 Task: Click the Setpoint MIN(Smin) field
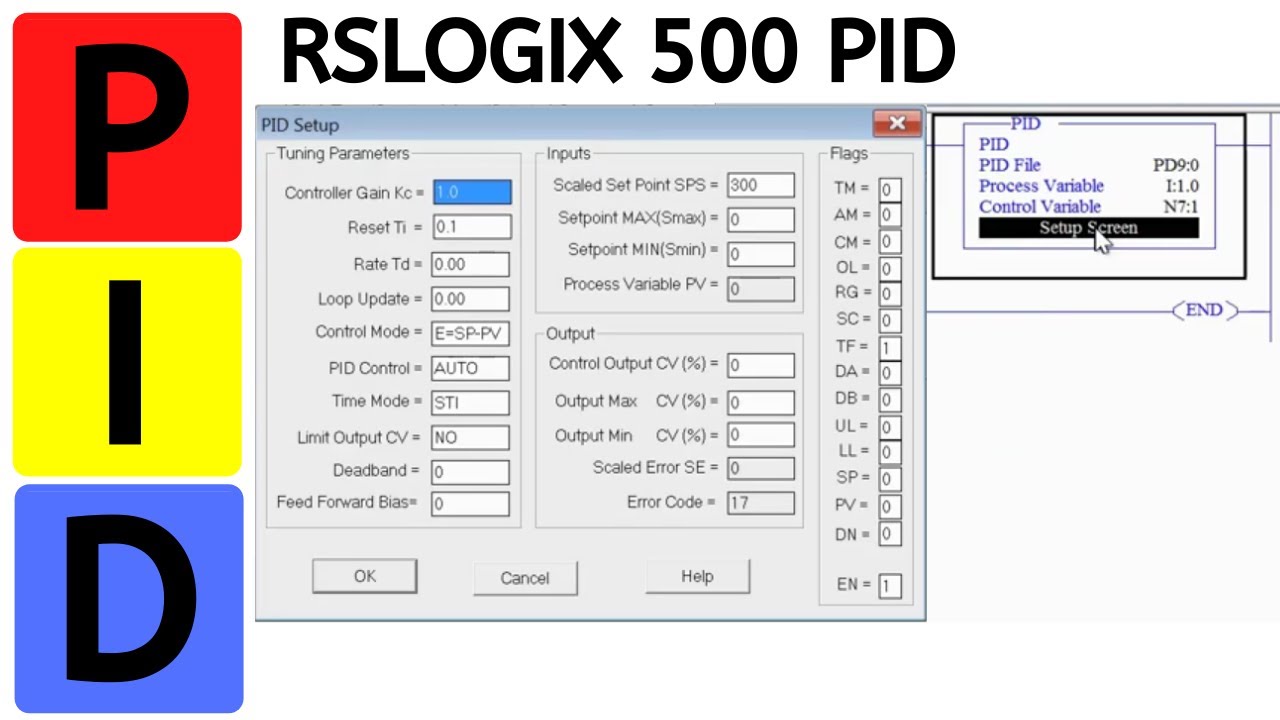pos(761,253)
